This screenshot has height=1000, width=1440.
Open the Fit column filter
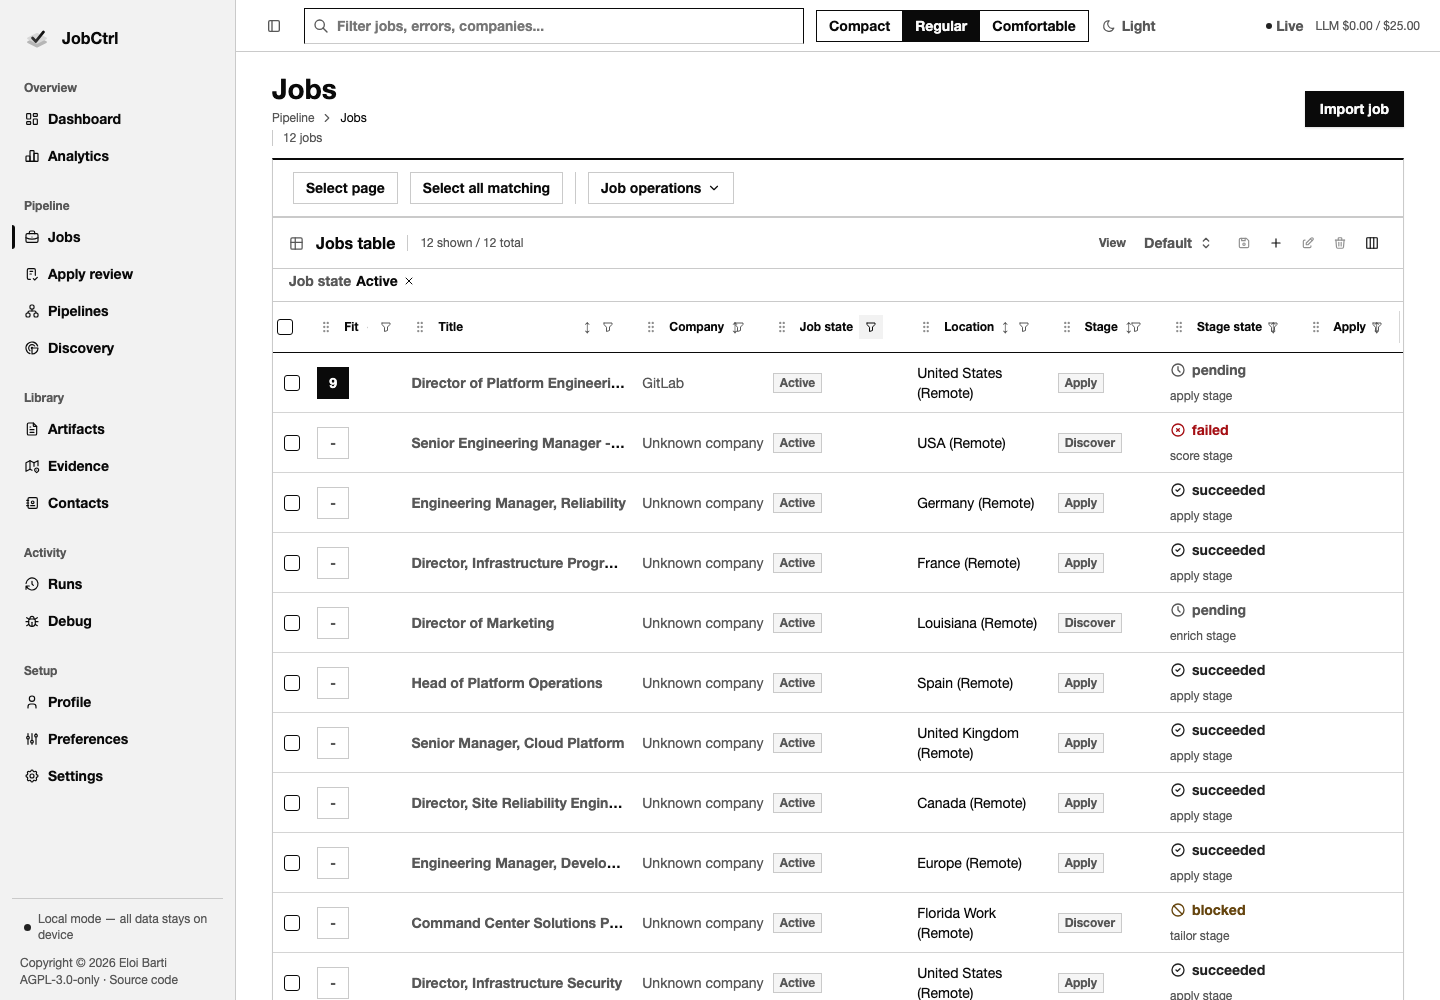pos(386,327)
